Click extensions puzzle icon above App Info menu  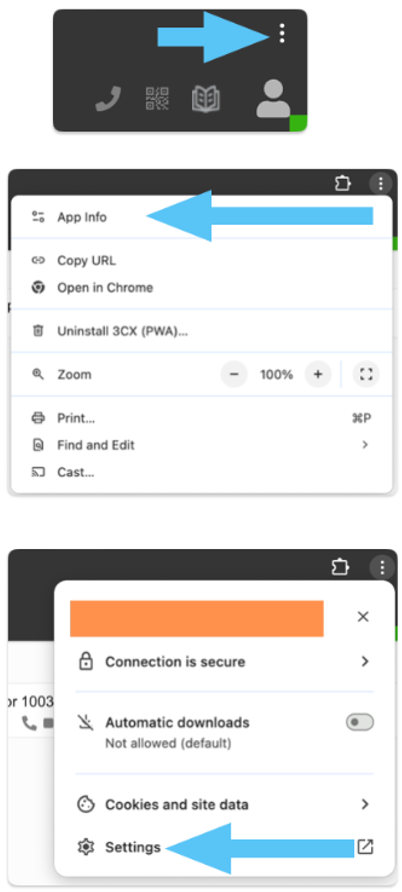click(342, 184)
